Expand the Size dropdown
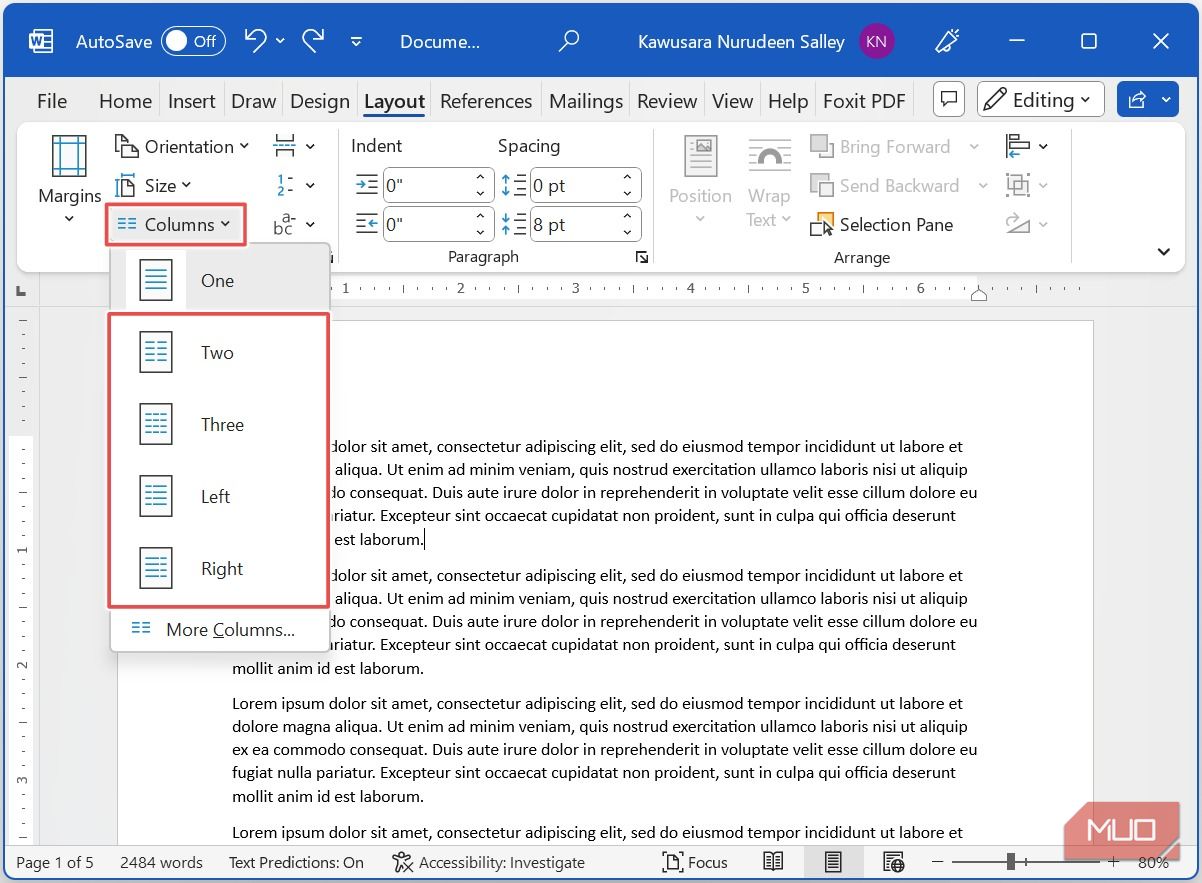This screenshot has height=883, width=1202. click(x=154, y=186)
